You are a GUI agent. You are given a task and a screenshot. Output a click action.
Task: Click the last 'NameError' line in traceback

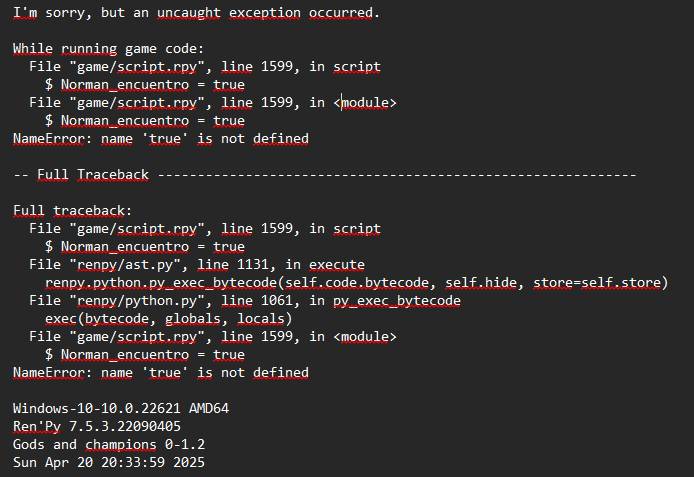click(x=161, y=373)
